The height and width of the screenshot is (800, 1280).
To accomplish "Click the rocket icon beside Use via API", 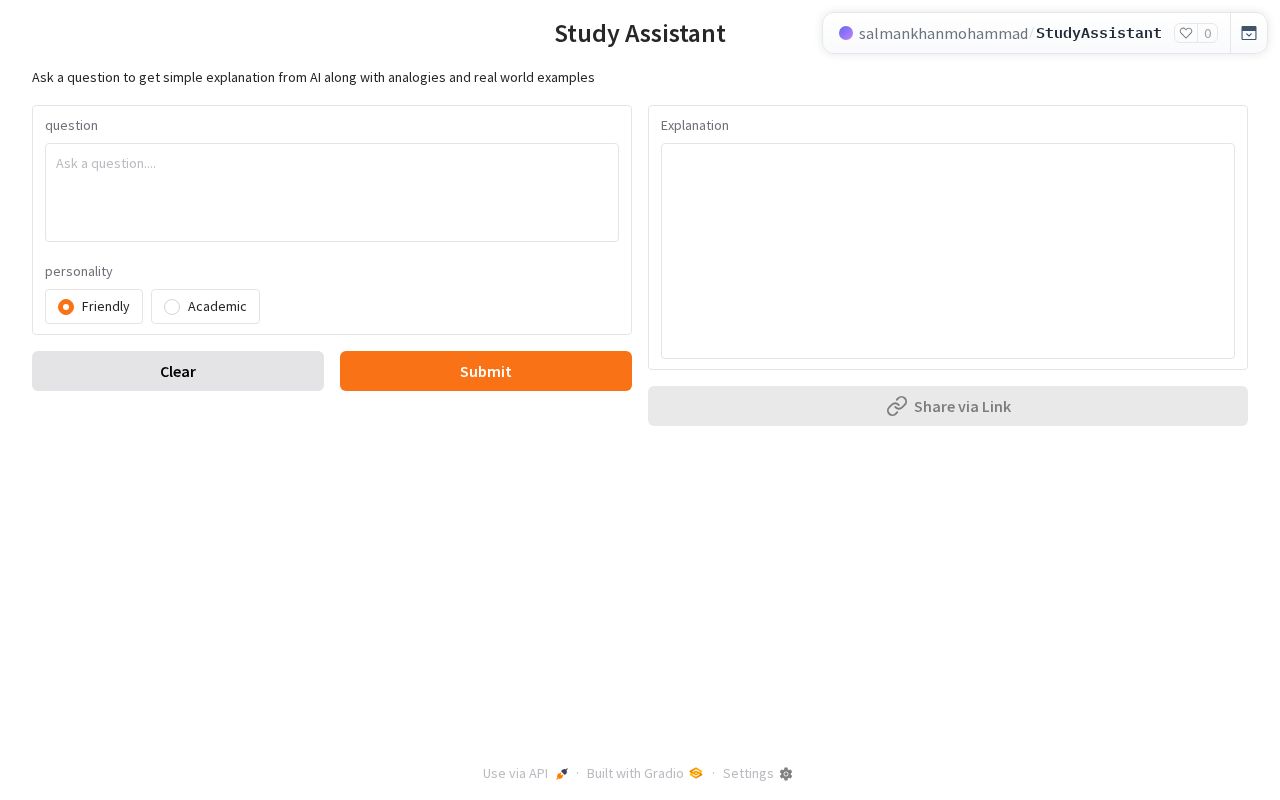I will (562, 774).
